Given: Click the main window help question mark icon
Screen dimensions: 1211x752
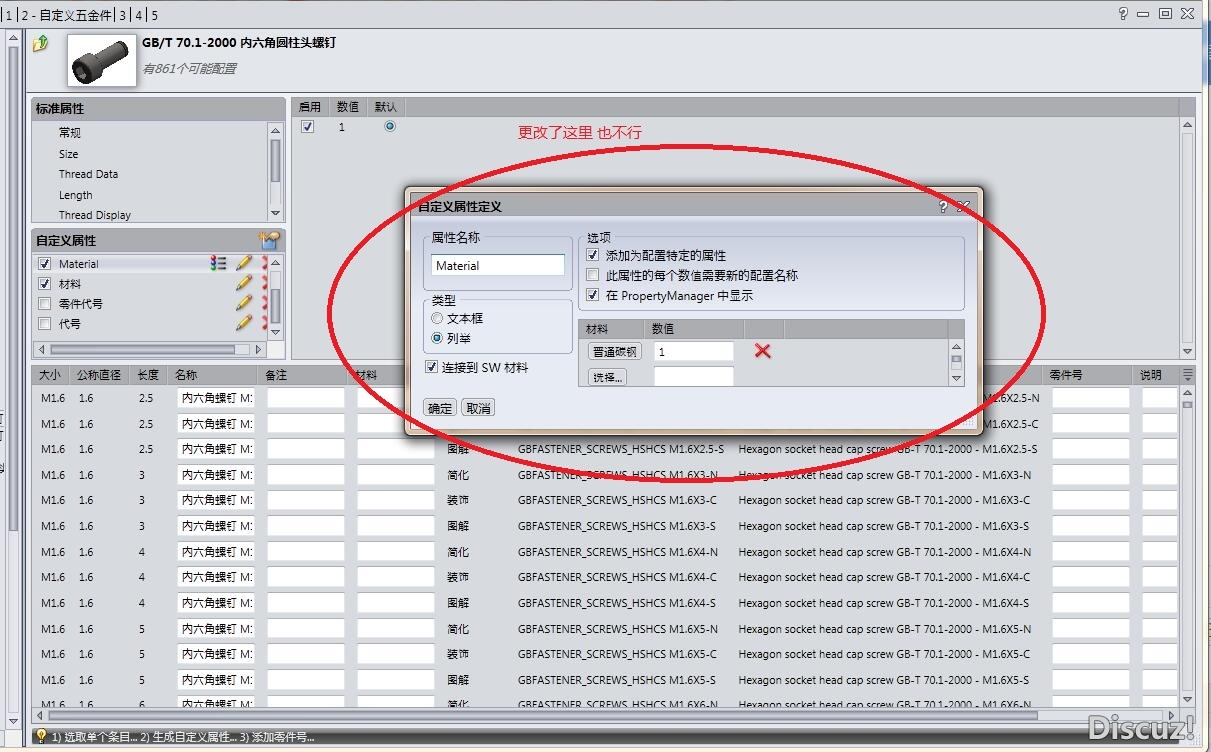Looking at the screenshot, I should point(1124,14).
